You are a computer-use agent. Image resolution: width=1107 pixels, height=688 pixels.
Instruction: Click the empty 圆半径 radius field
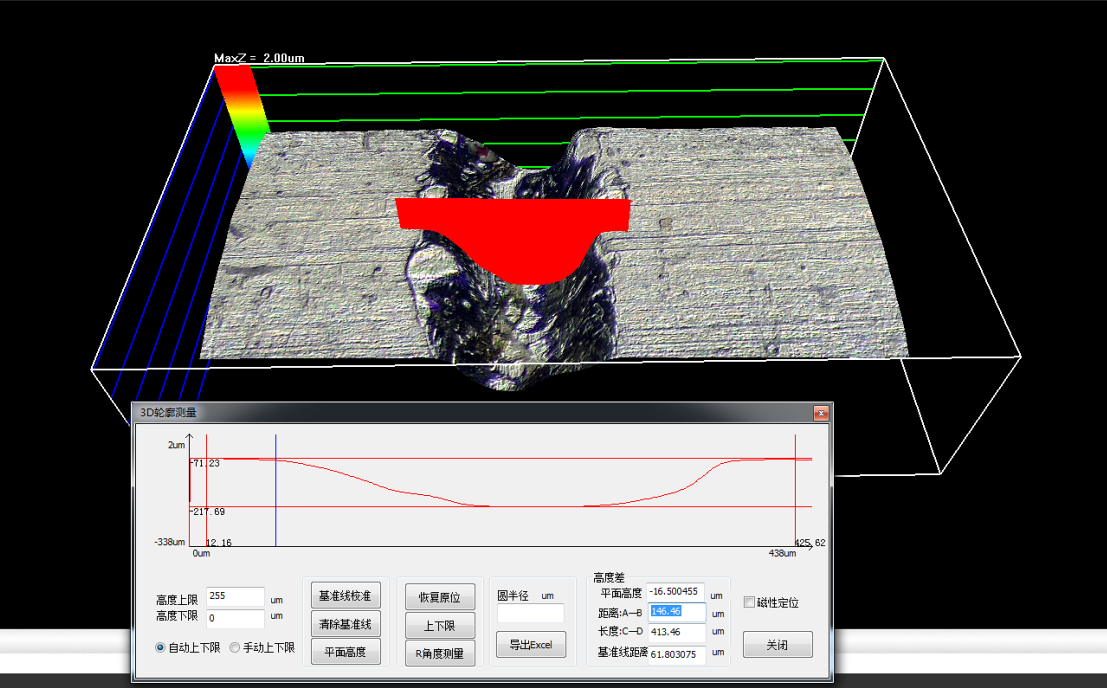pos(531,613)
